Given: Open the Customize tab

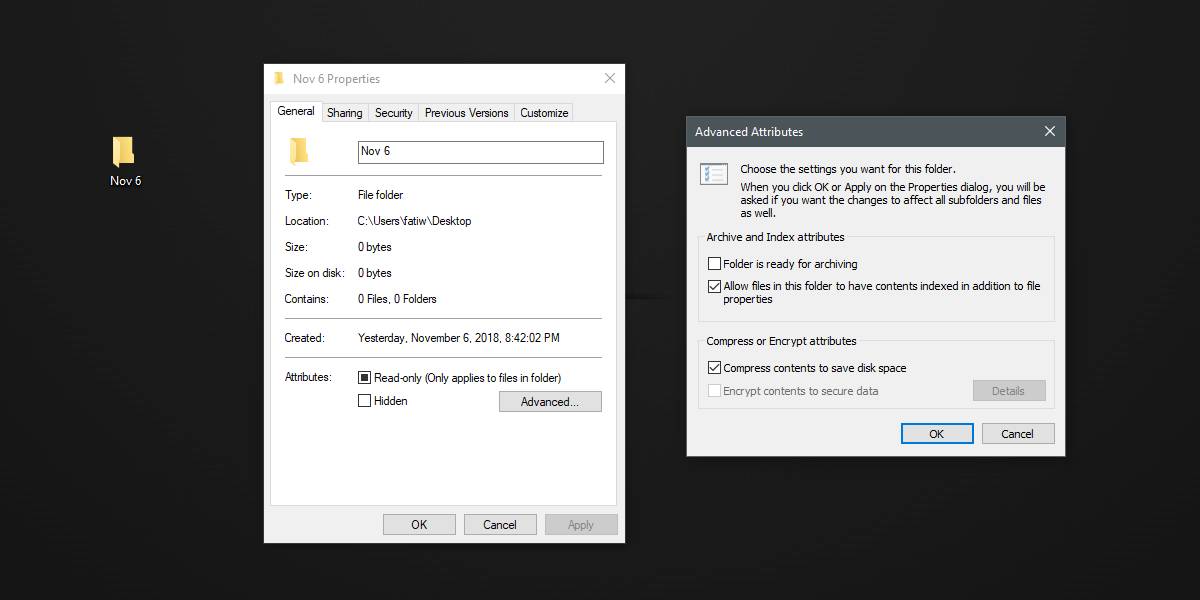Looking at the screenshot, I should click(544, 113).
